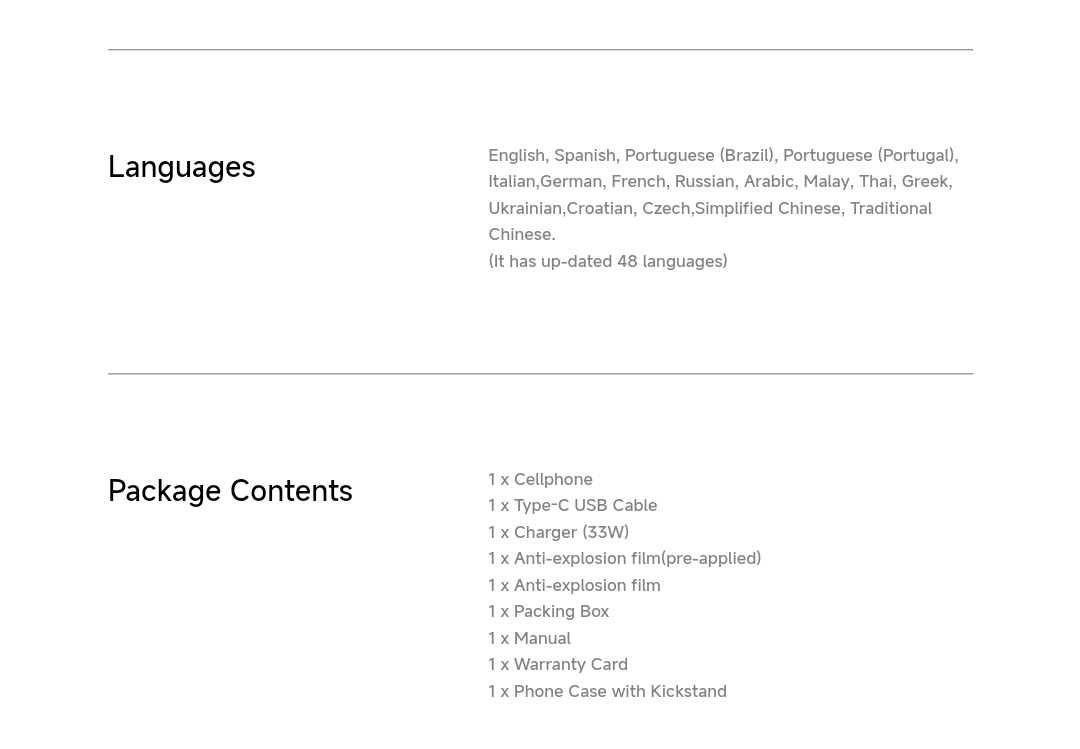Click the second Anti-explosion film line
The width and height of the screenshot is (1080, 749).
click(x=574, y=586)
